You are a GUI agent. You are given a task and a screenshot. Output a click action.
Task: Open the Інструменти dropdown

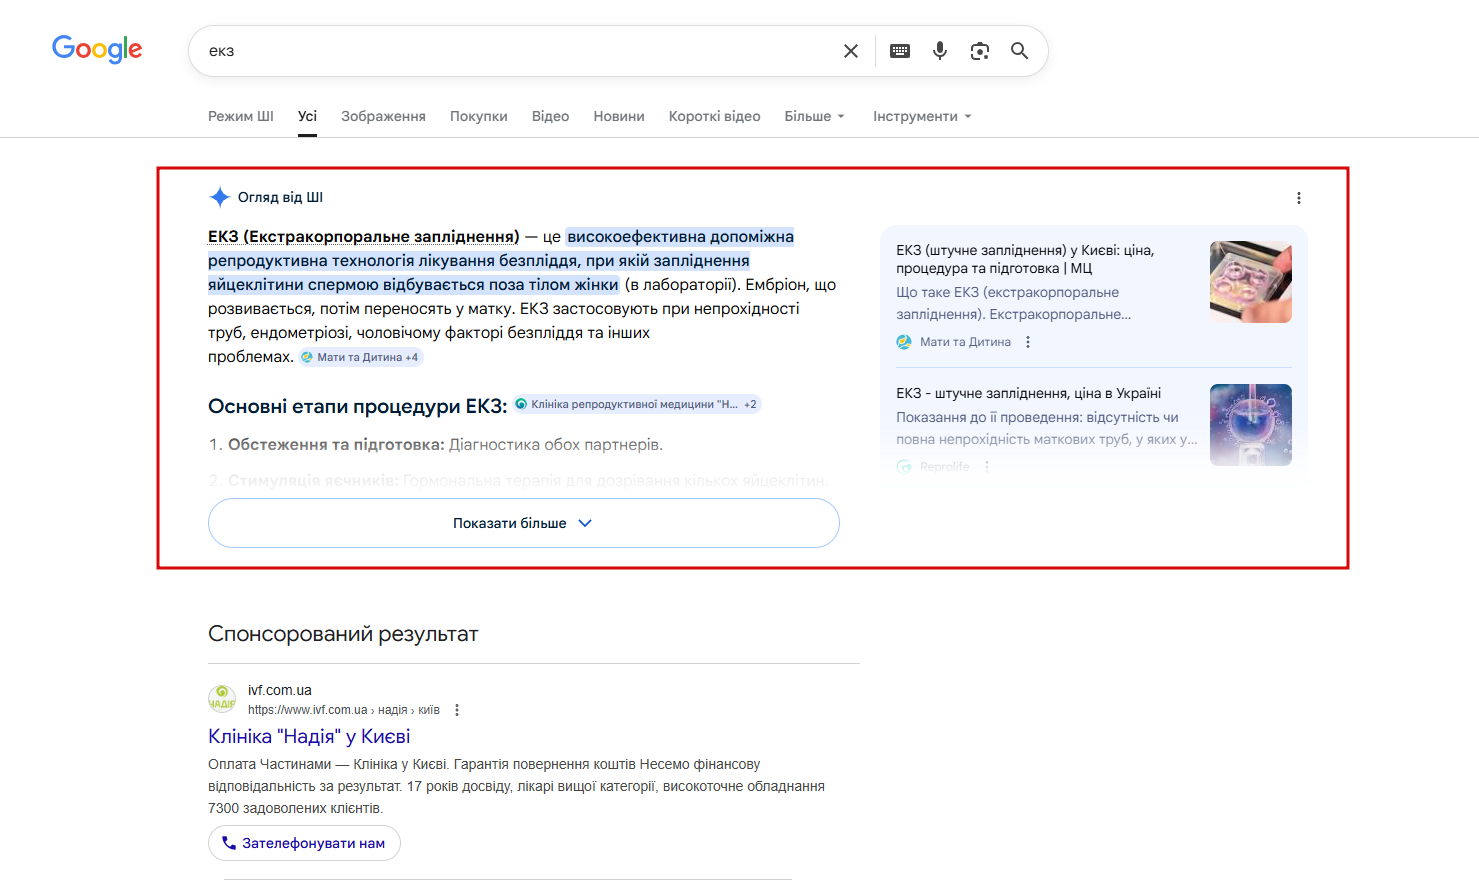[922, 116]
